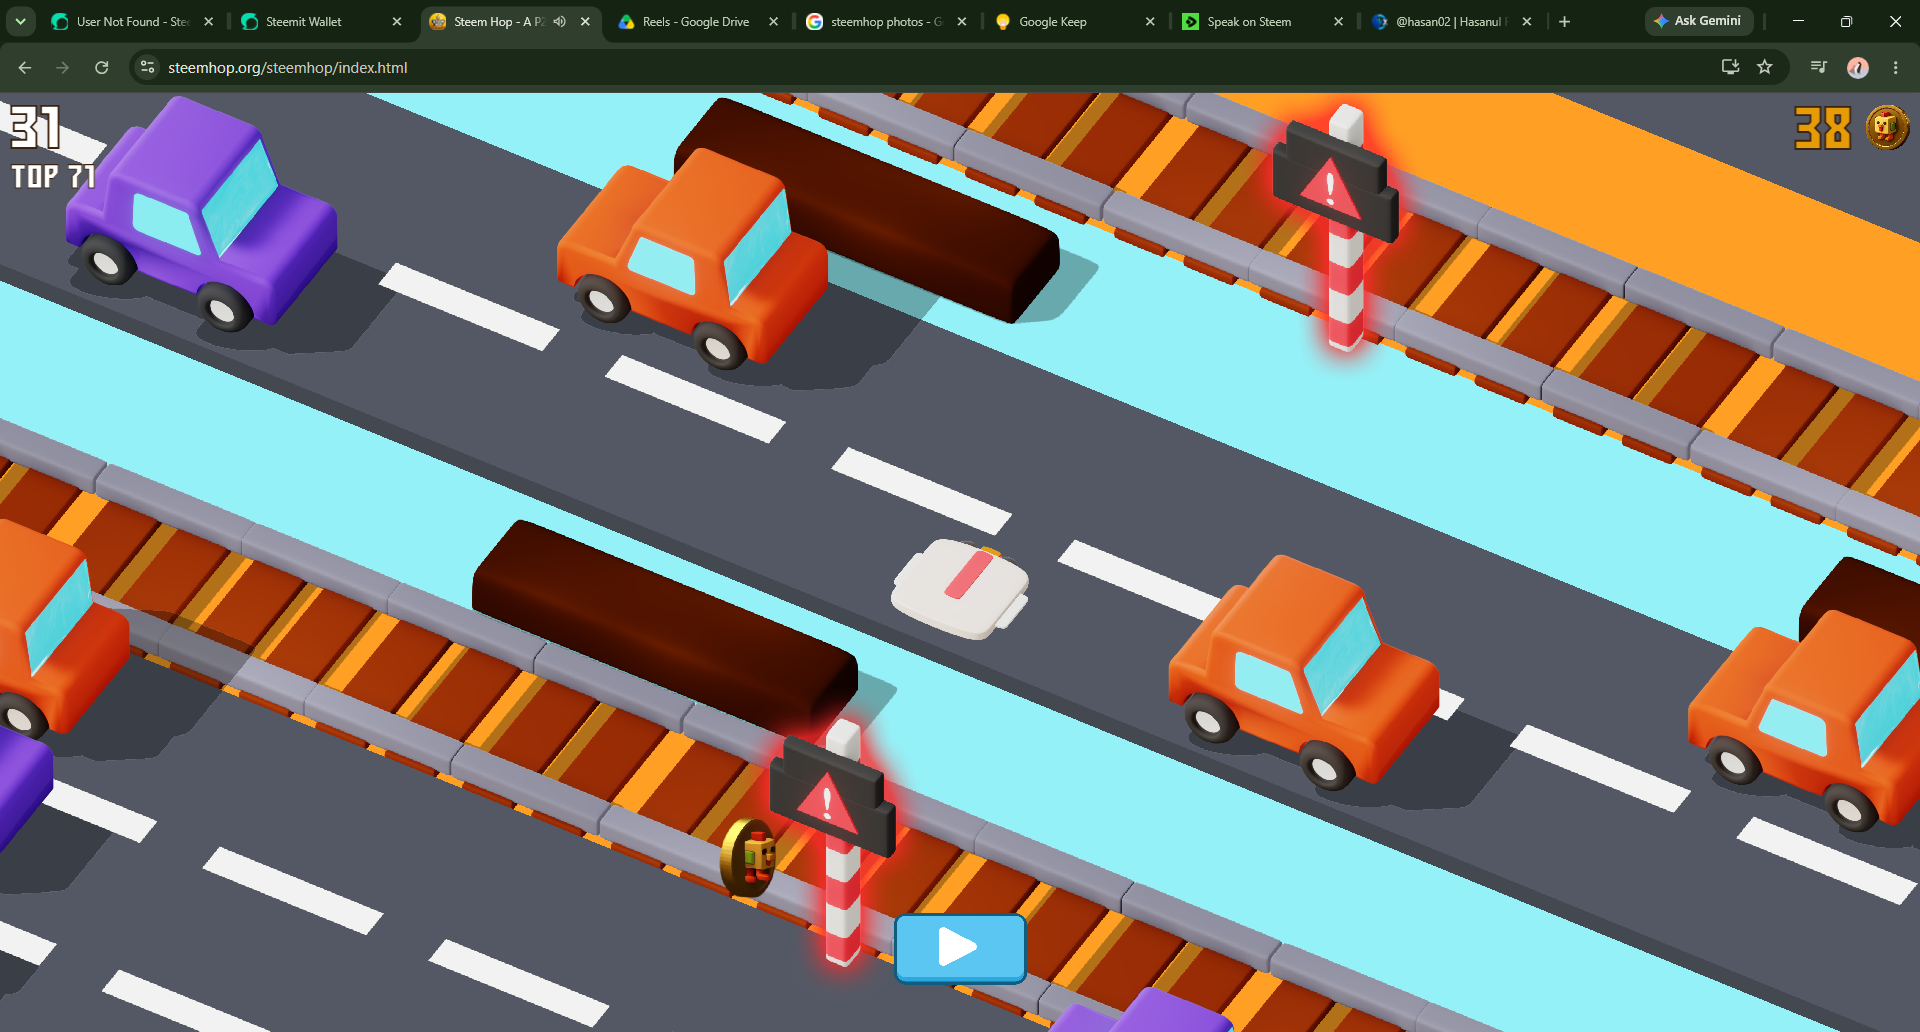This screenshot has height=1032, width=1920.
Task: Click the blue play button in game
Action: tap(960, 947)
